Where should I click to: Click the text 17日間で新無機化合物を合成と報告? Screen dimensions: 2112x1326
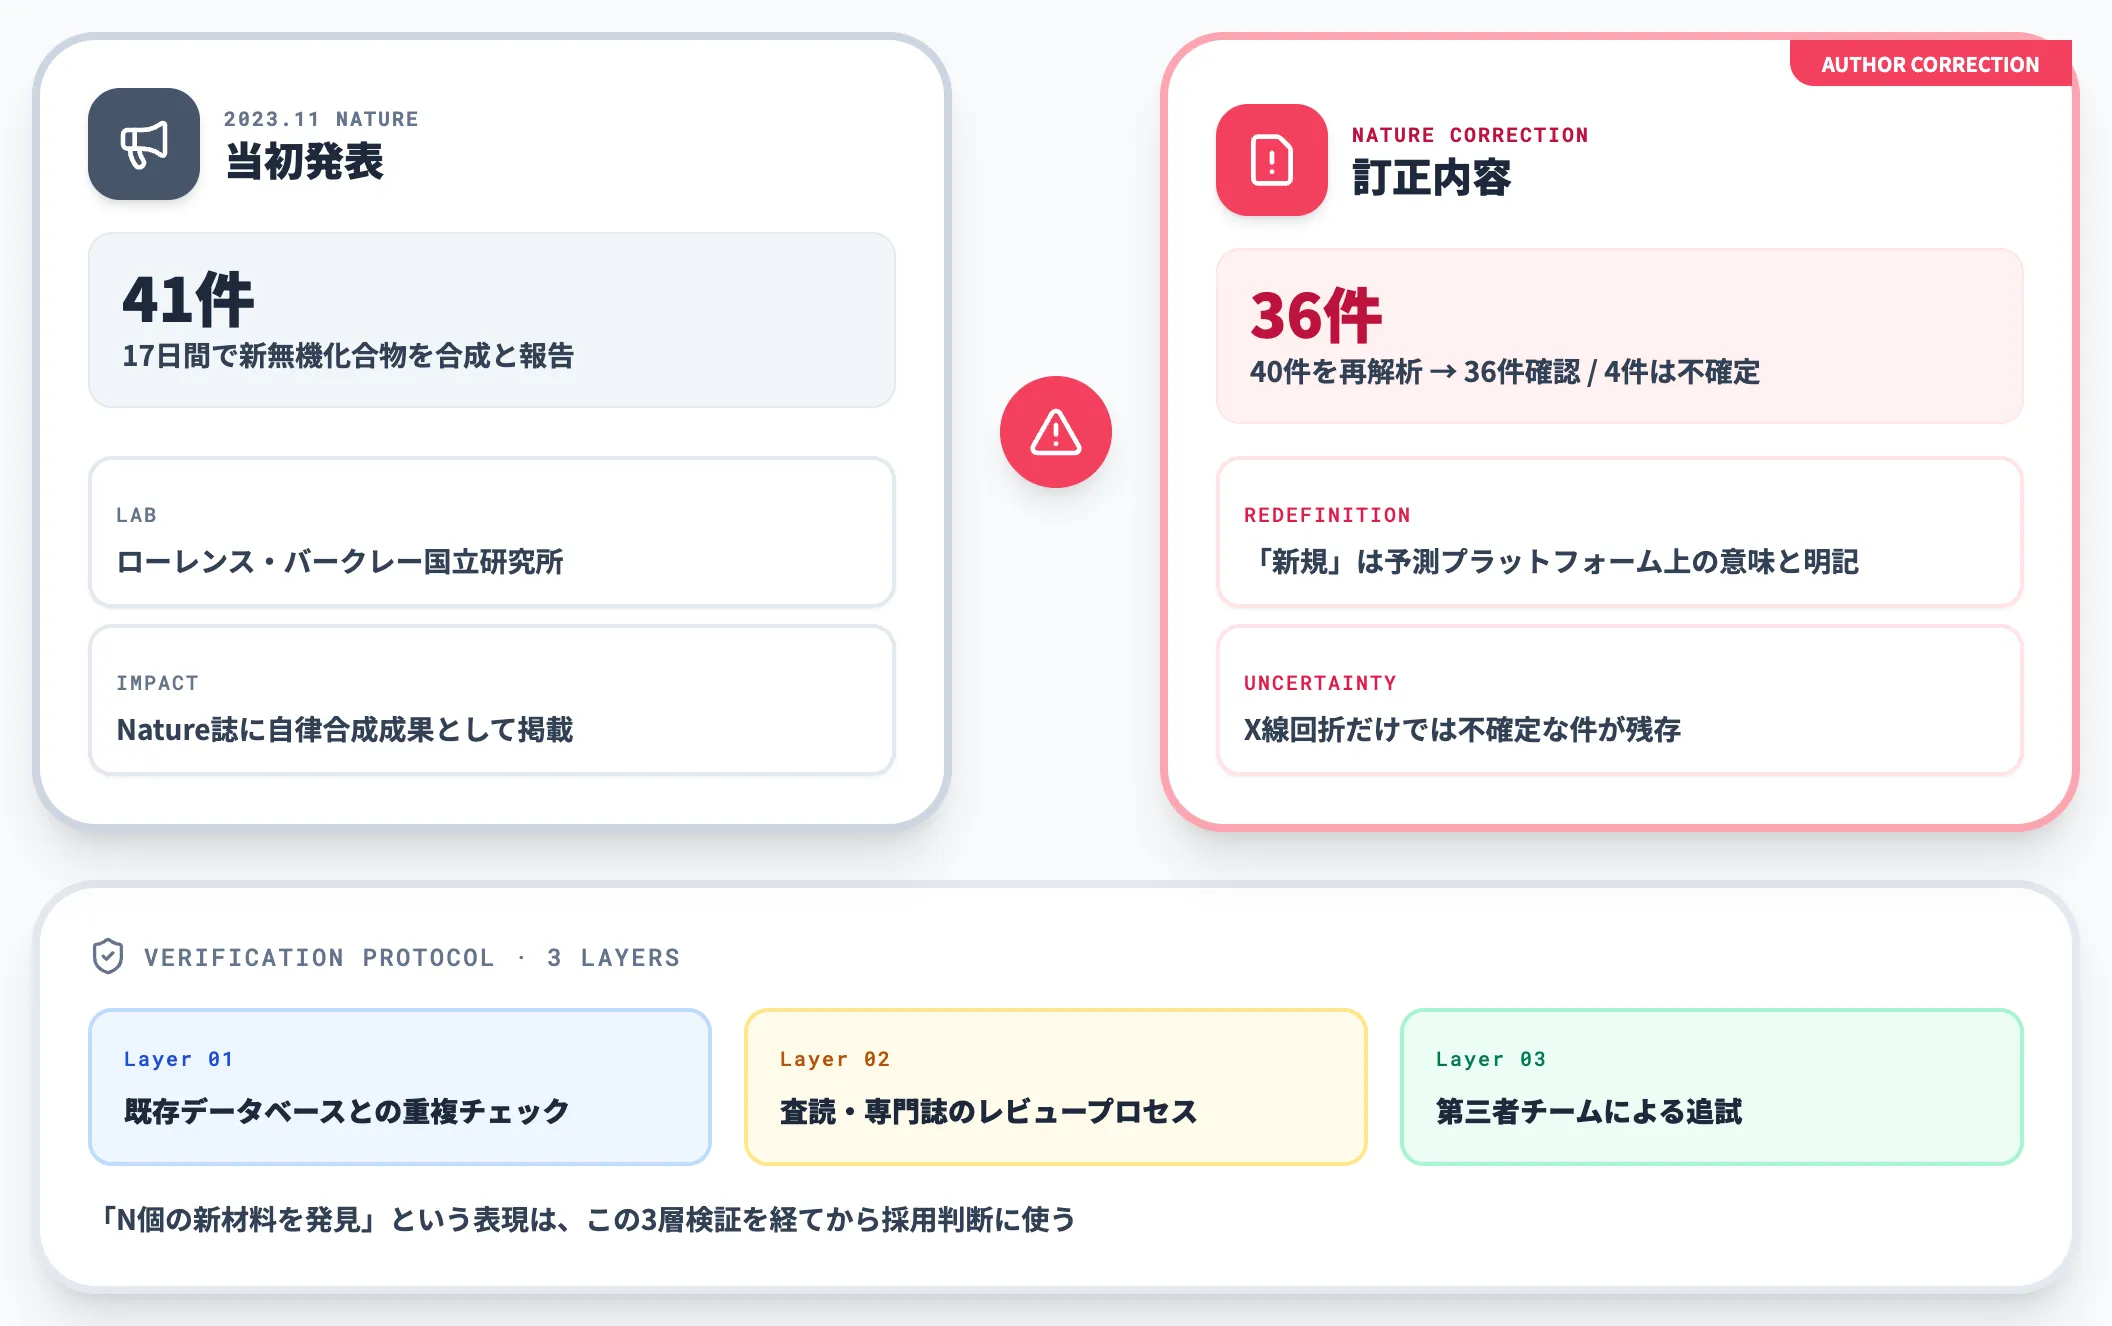pyautogui.click(x=348, y=355)
